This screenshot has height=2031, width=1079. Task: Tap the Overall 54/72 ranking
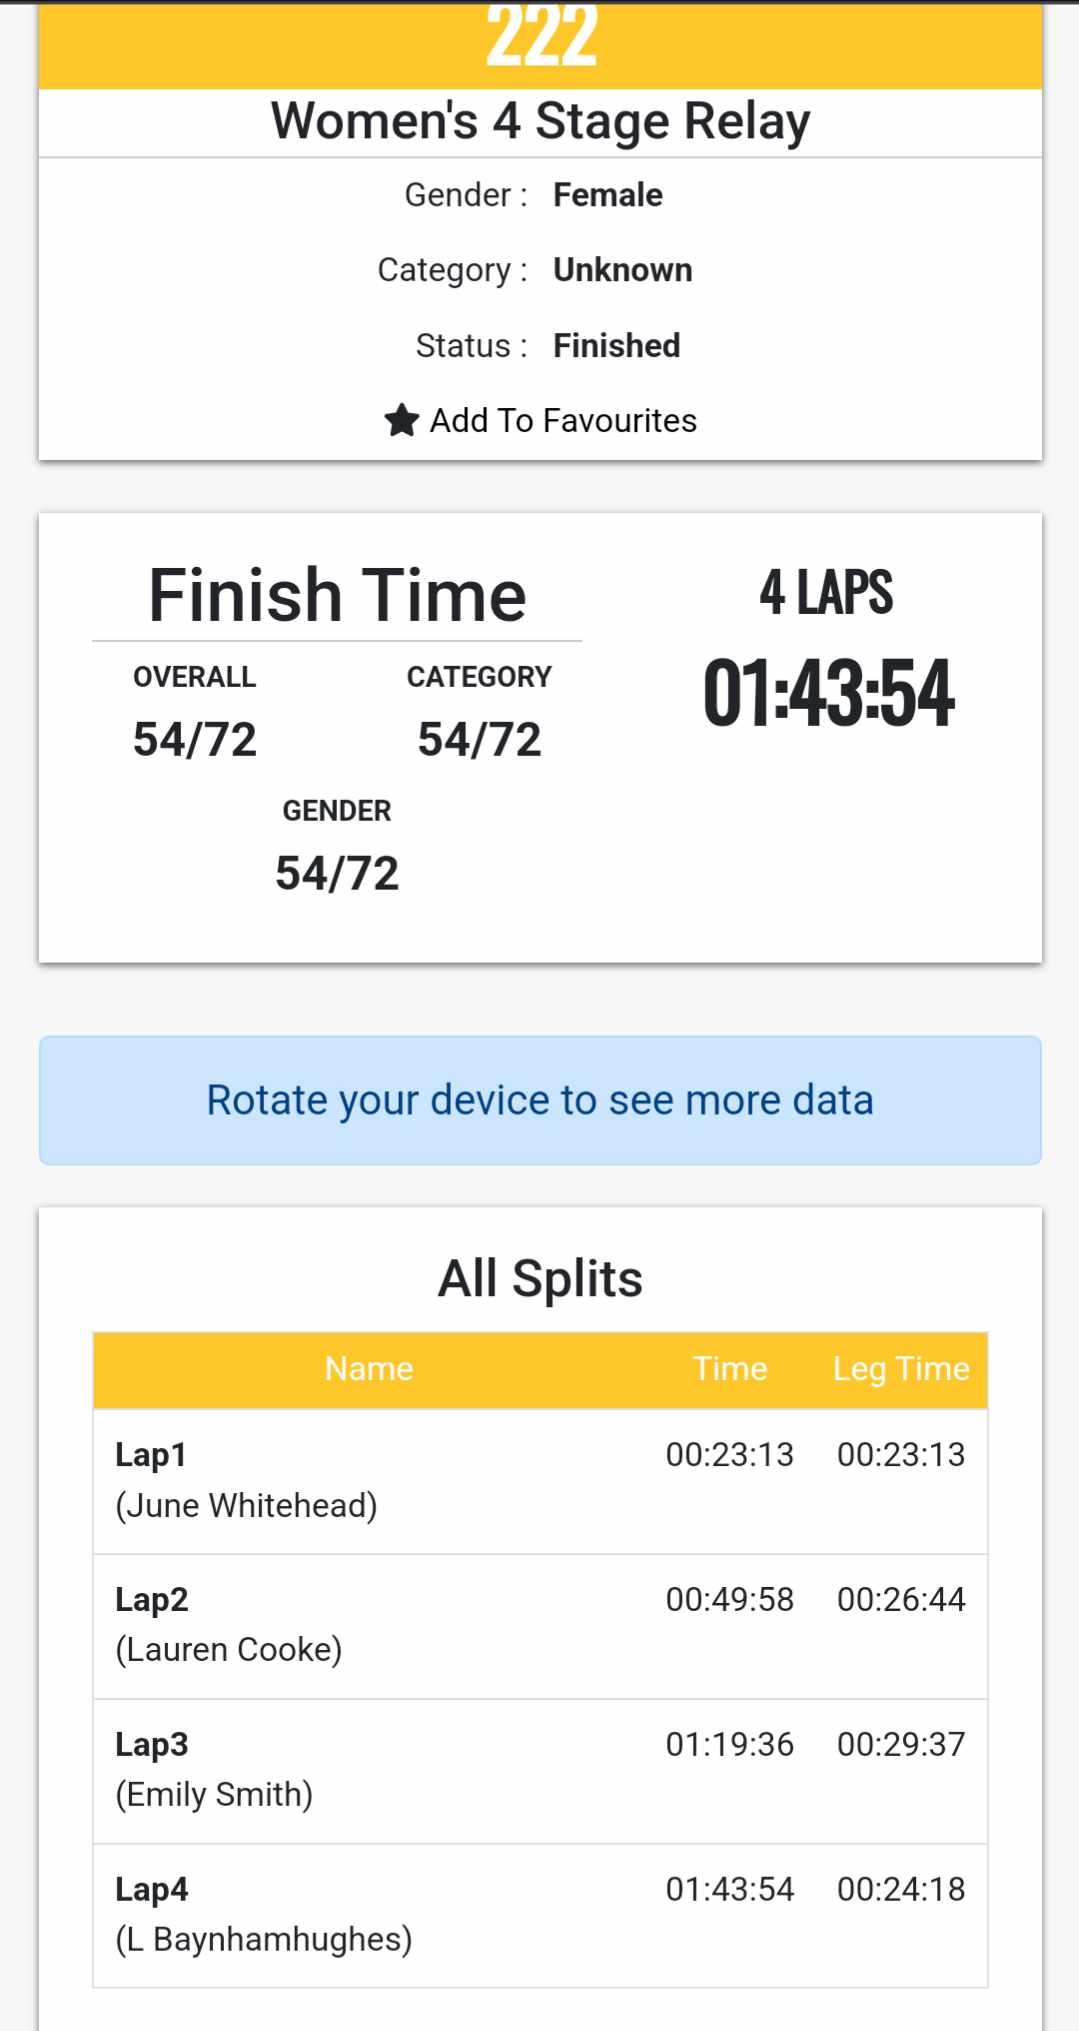[195, 740]
